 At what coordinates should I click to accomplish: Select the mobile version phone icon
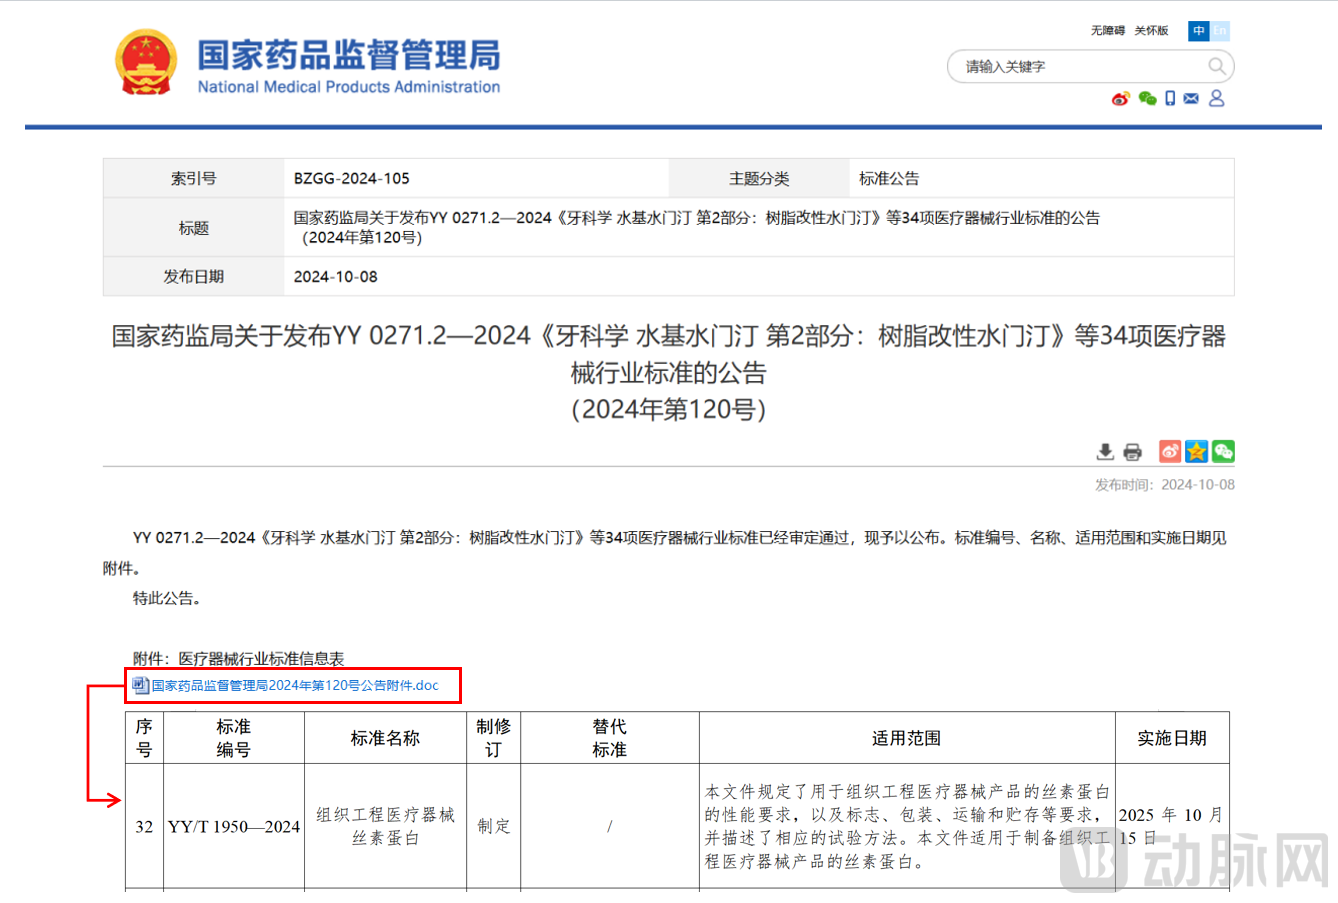[1169, 97]
